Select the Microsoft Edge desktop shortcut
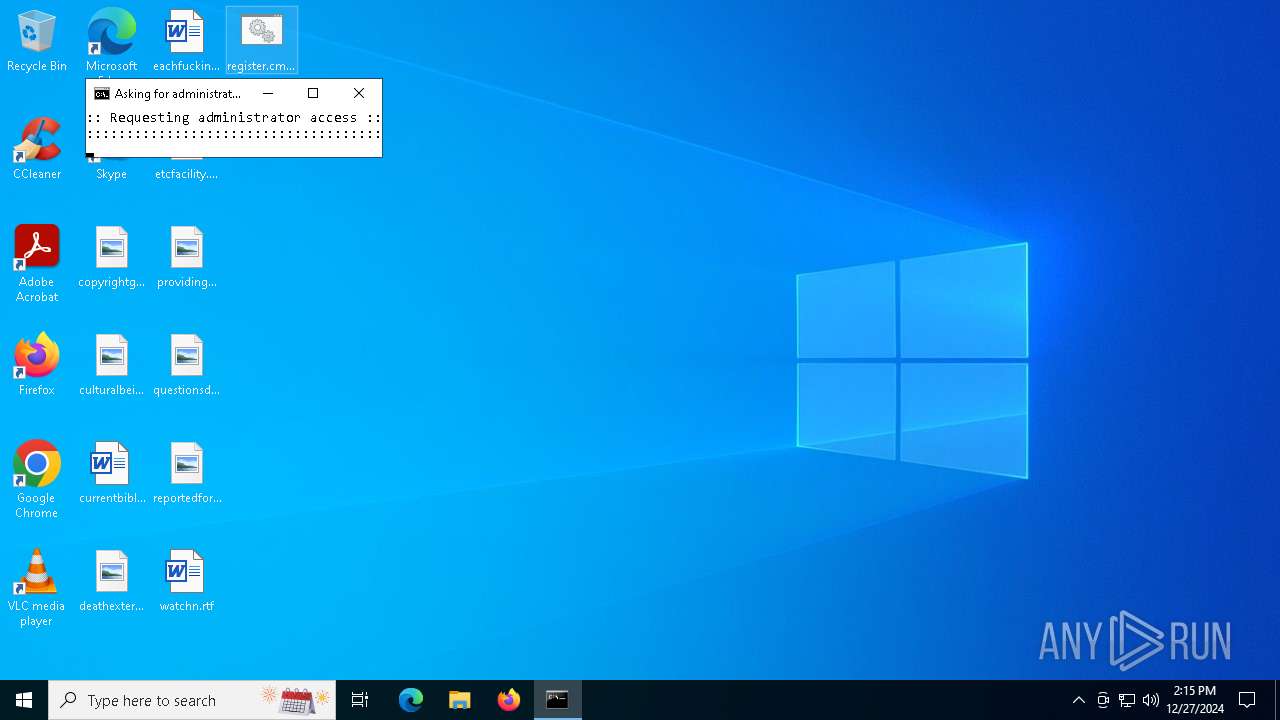This screenshot has height=720, width=1280. click(111, 41)
